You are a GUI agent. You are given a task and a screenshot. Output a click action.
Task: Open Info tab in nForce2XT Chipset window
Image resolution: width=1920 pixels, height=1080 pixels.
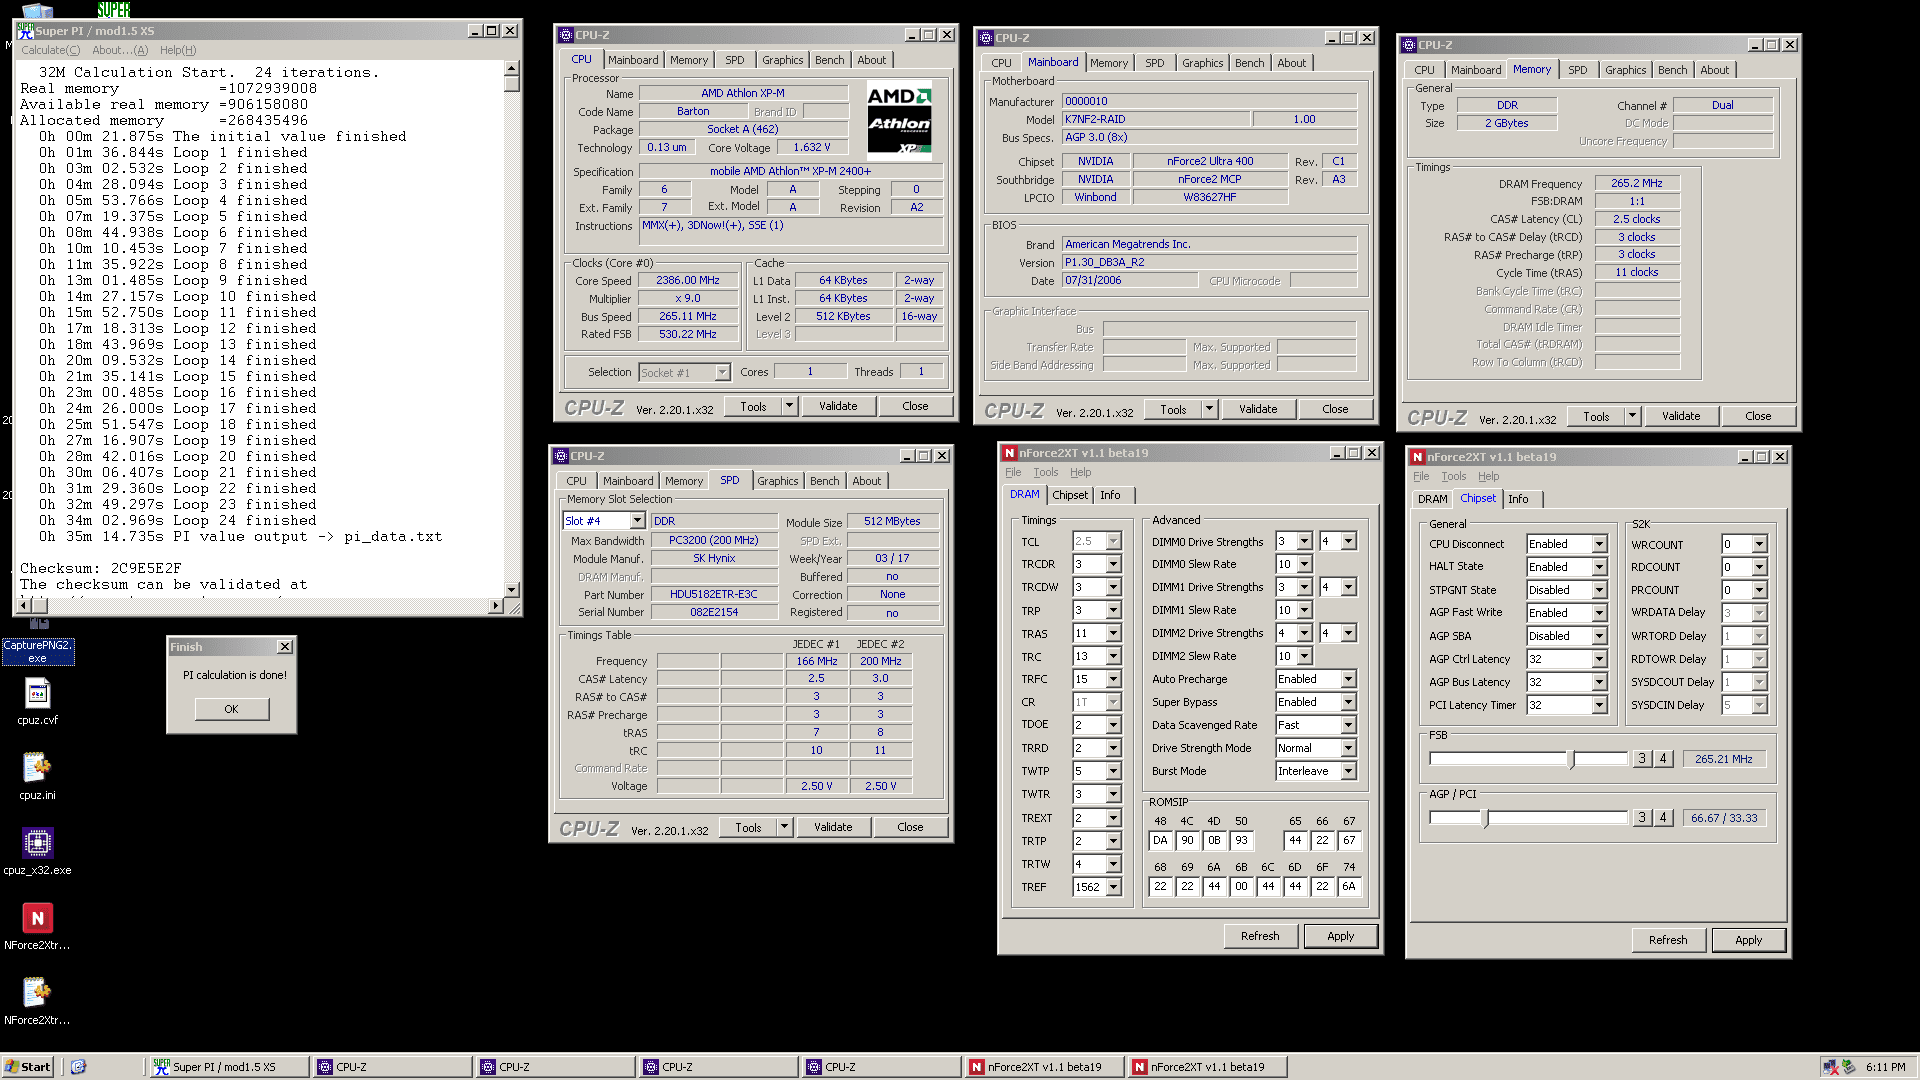1518,499
